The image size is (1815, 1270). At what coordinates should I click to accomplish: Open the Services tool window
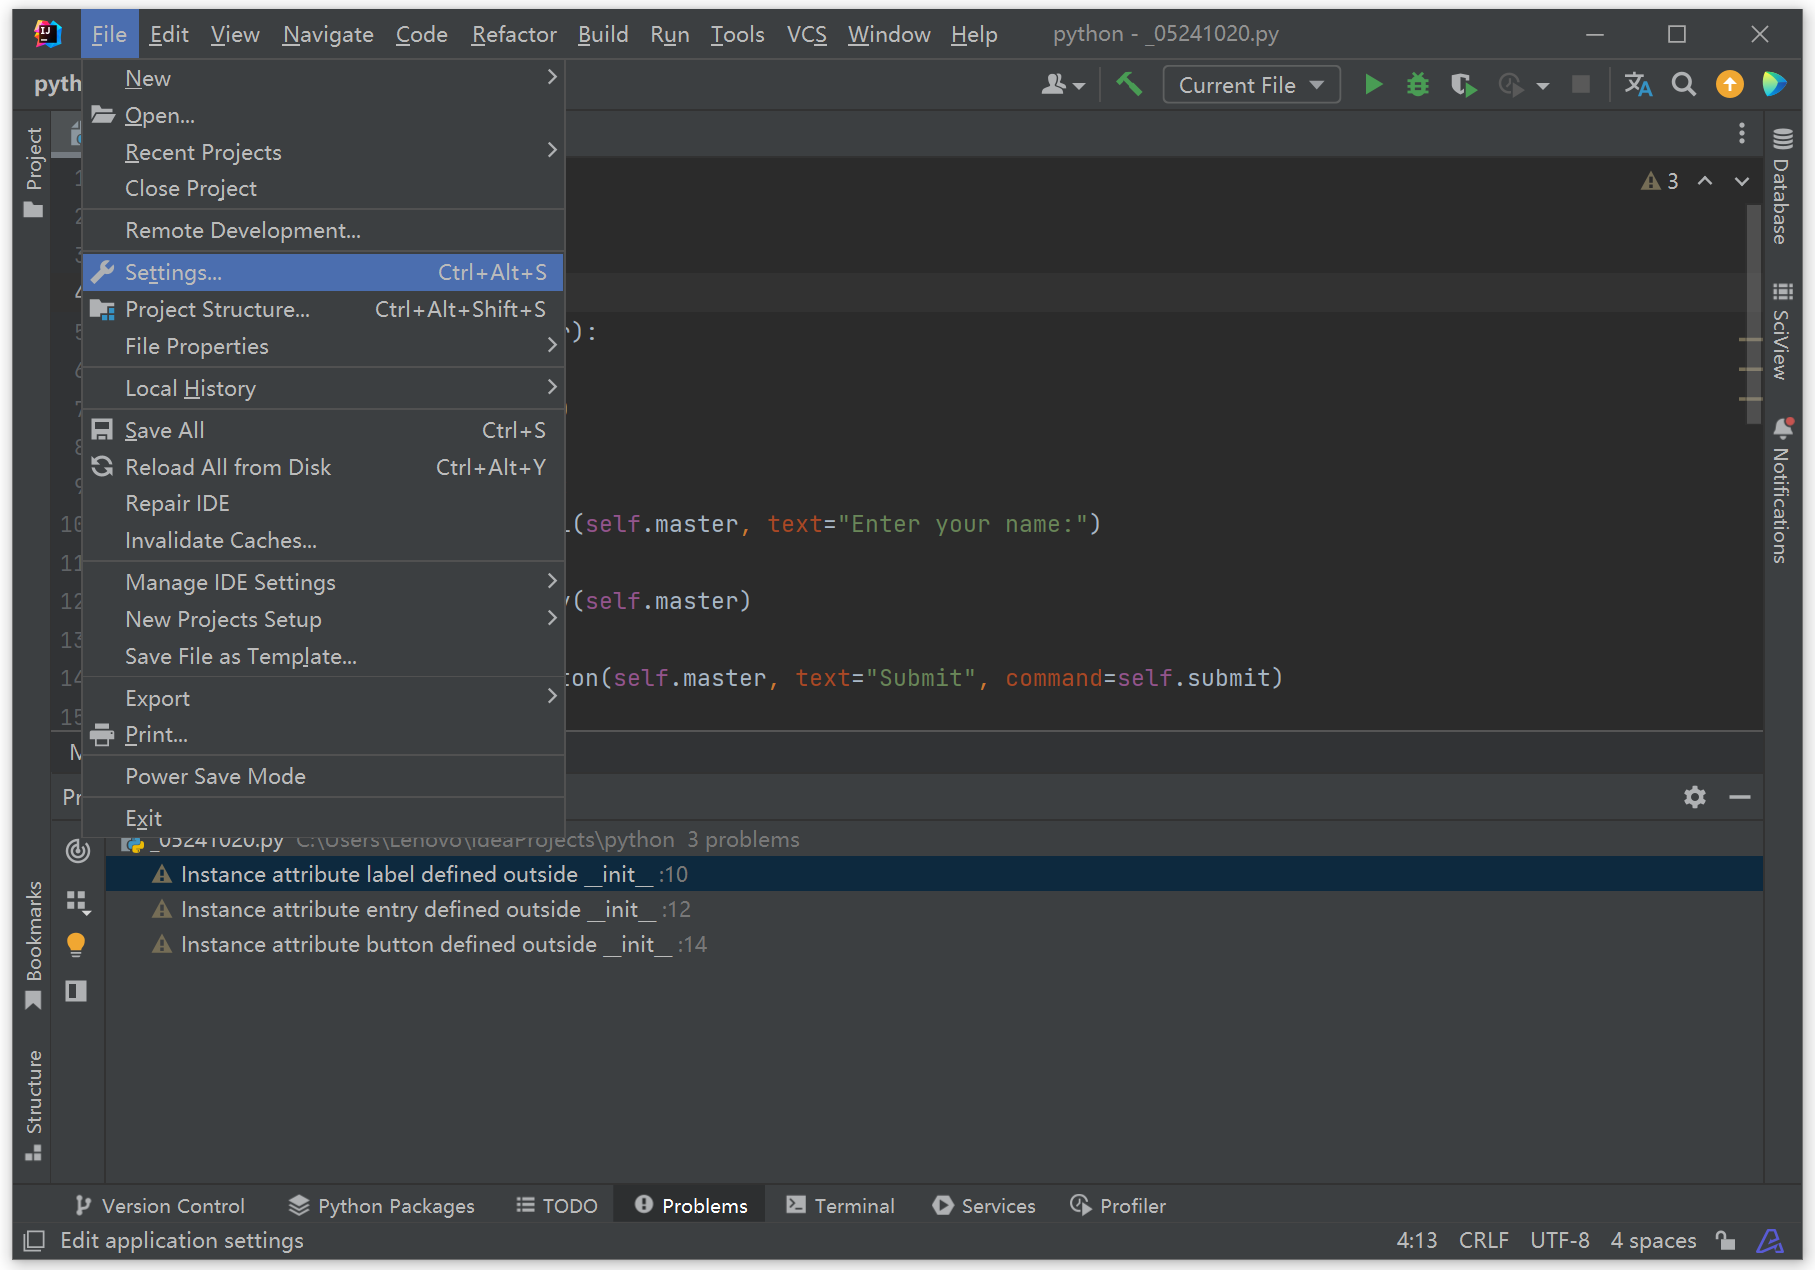click(x=984, y=1205)
